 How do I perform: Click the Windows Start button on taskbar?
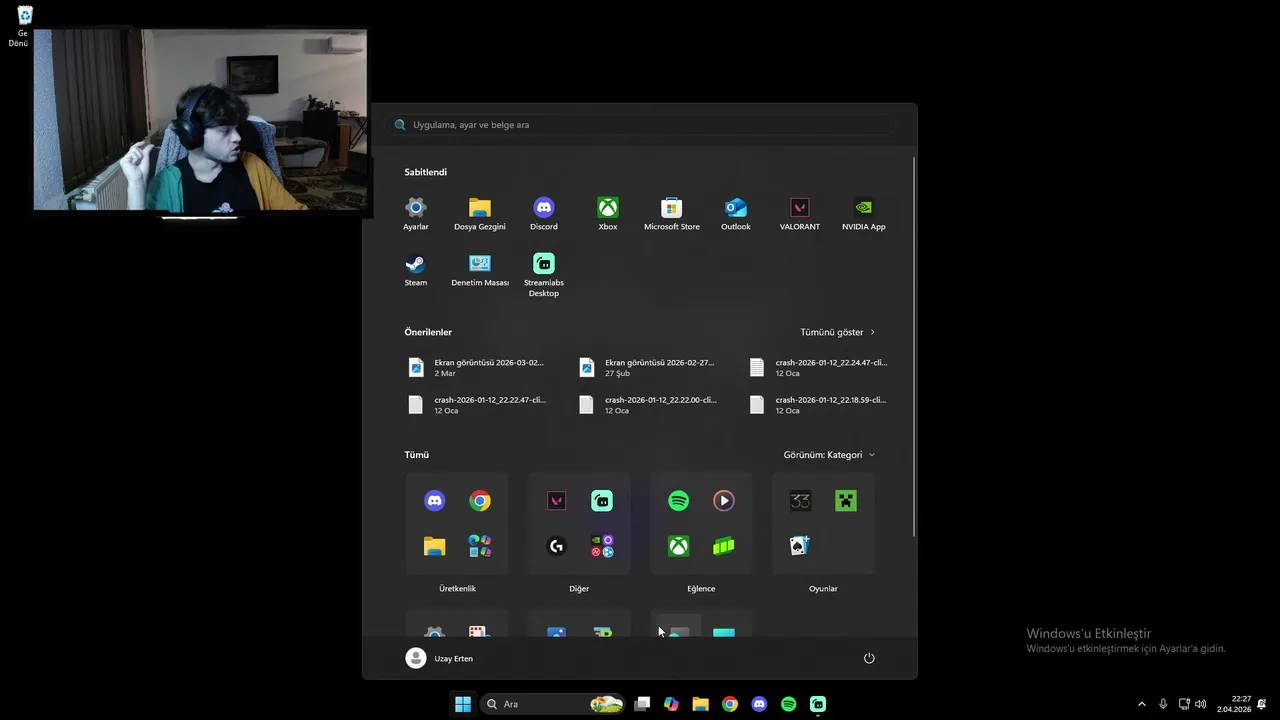[463, 704]
